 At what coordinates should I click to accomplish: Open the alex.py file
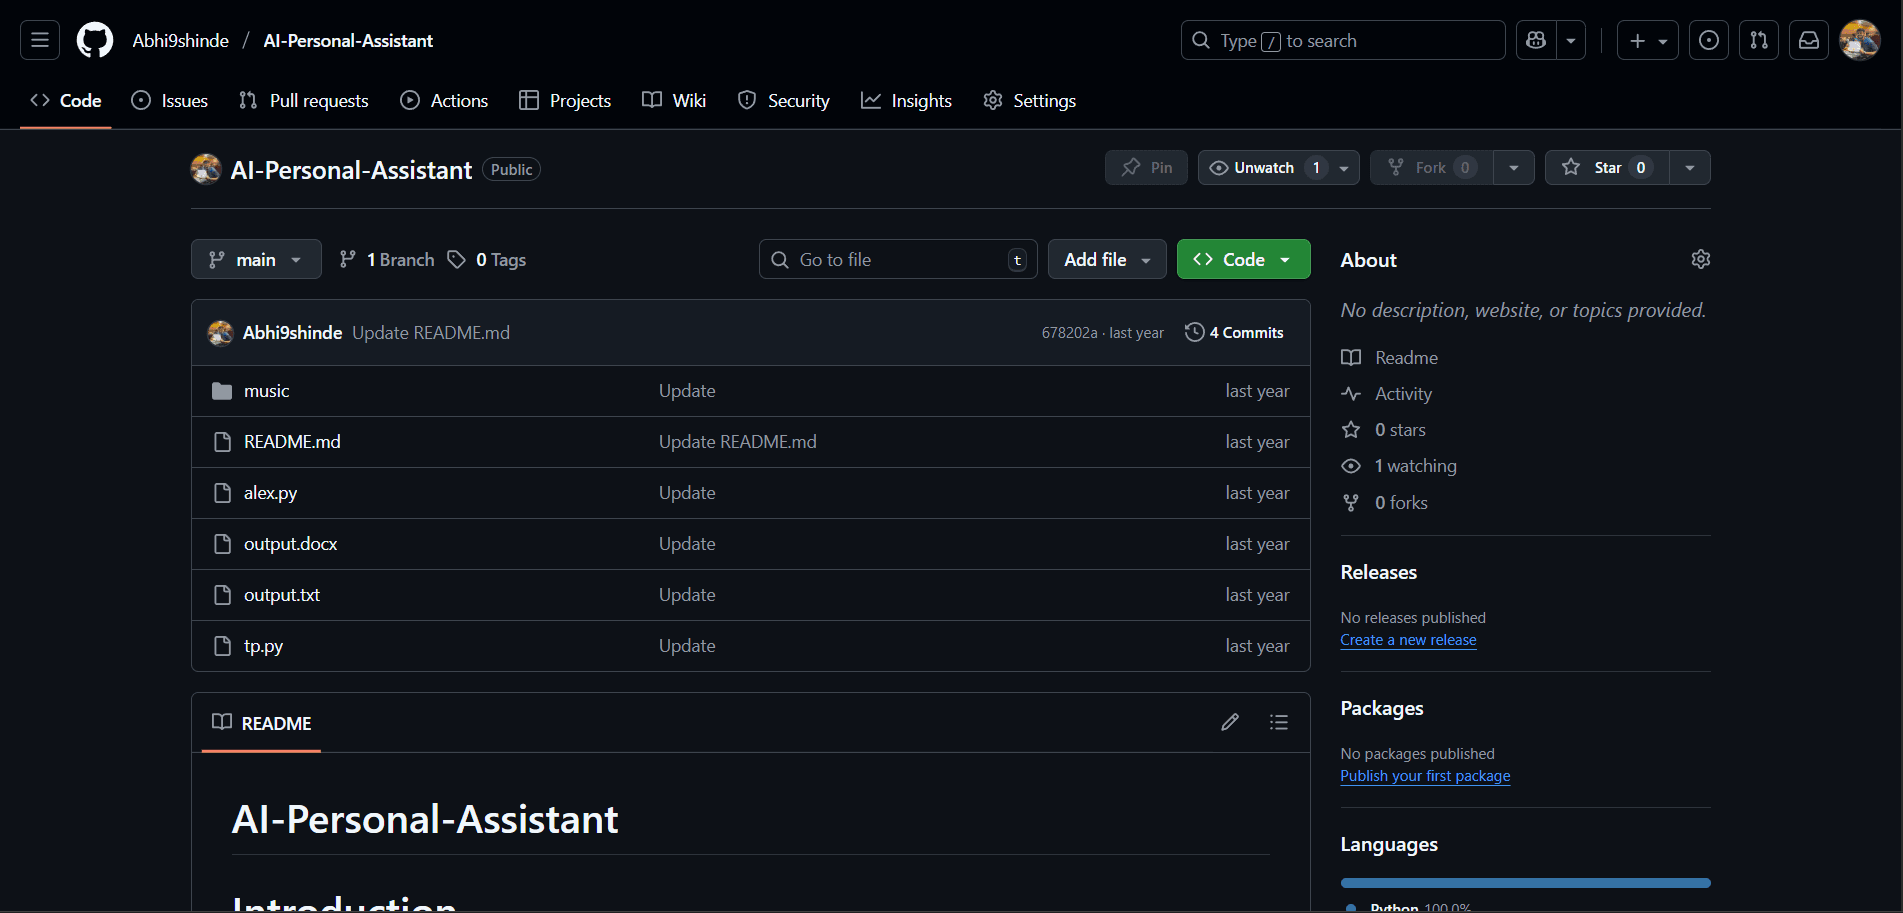270,493
